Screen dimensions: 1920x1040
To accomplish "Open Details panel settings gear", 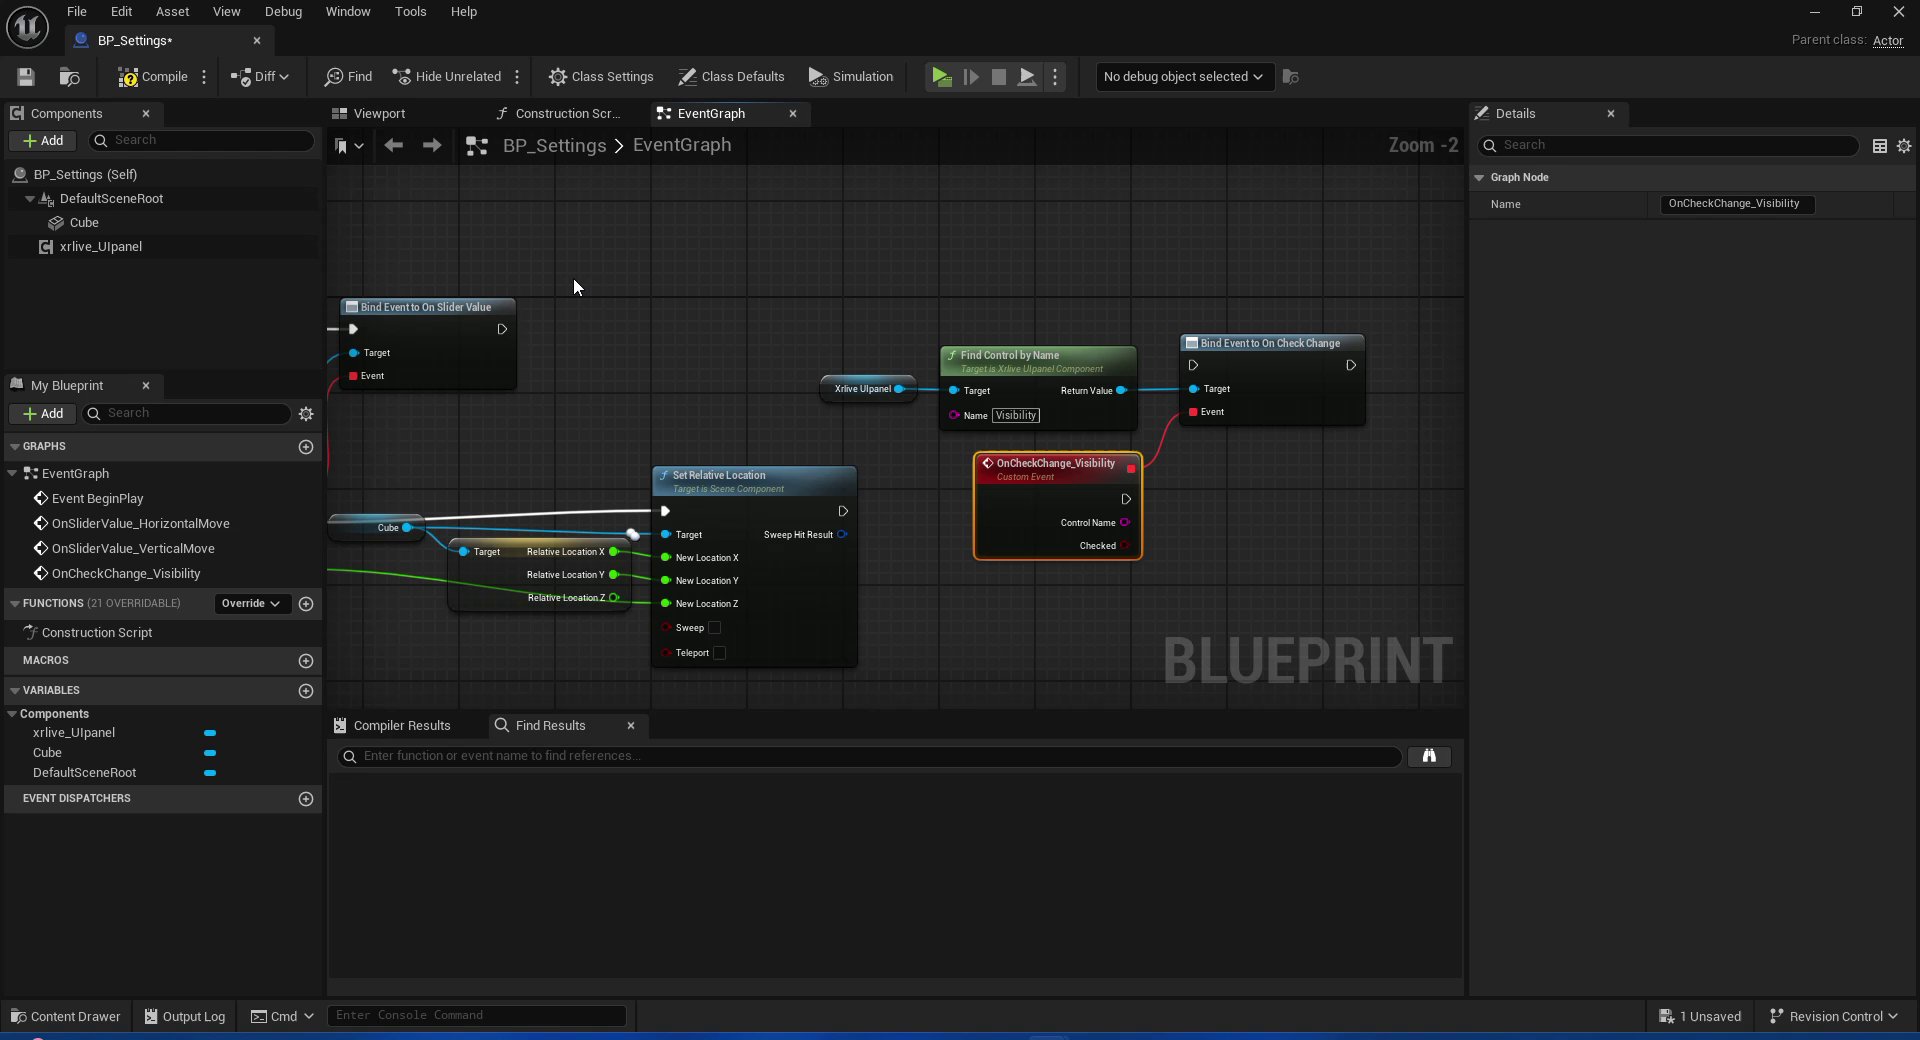I will (x=1904, y=146).
